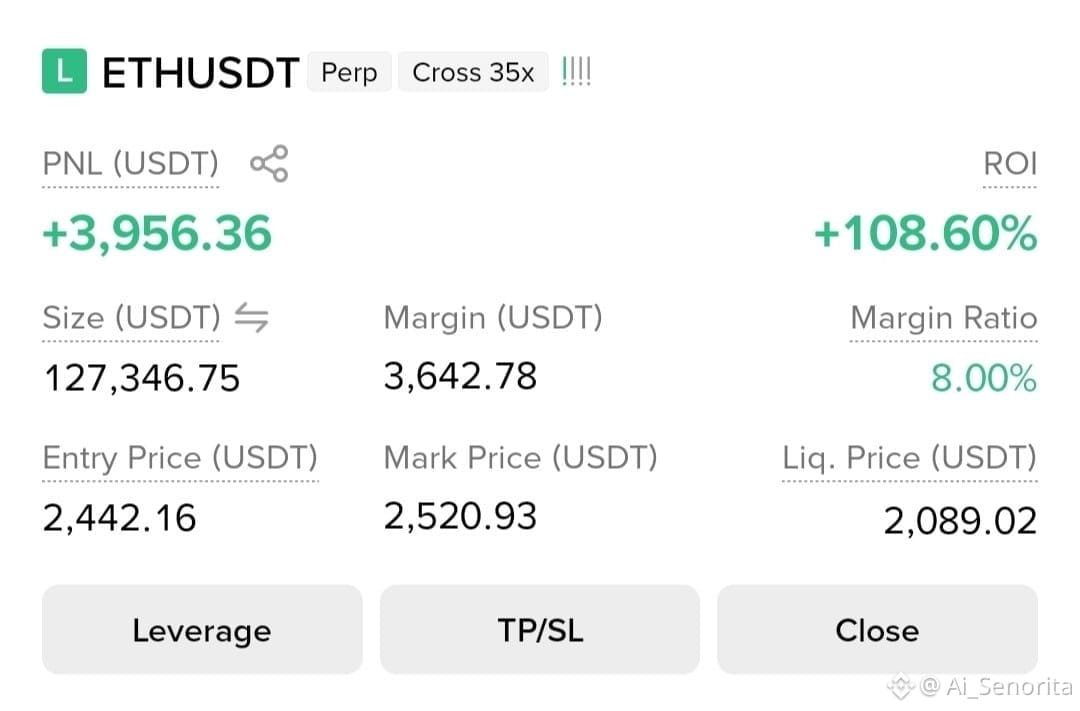This screenshot has width=1080, height=711.
Task: Tap the share icon beside PNL (USDT)
Action: 269,163
